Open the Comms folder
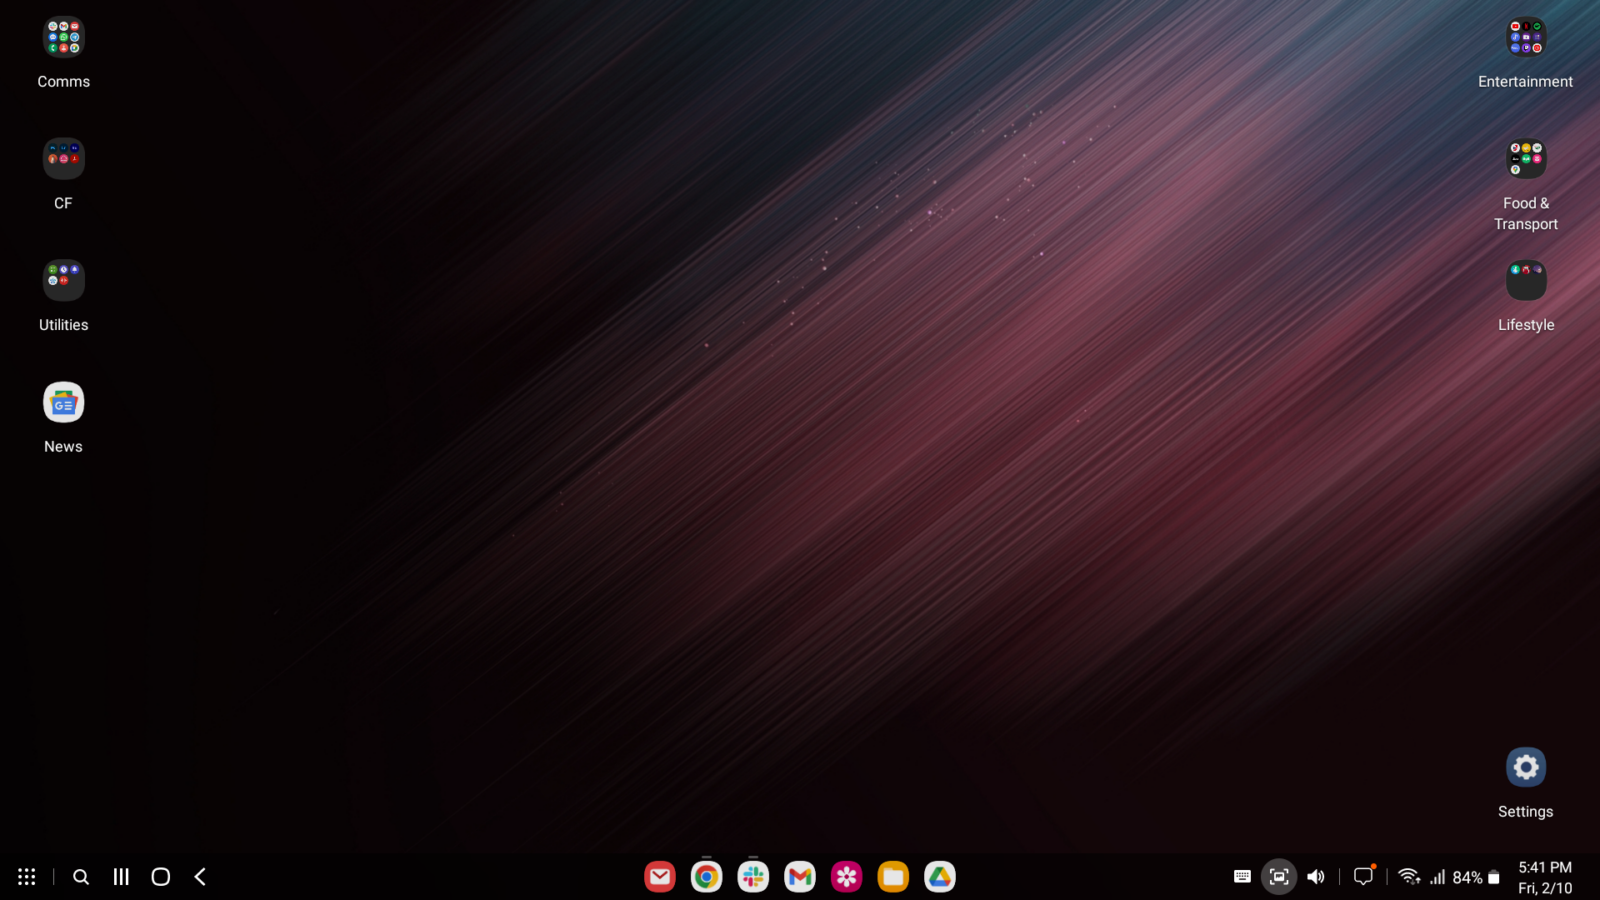The image size is (1600, 900). [63, 37]
